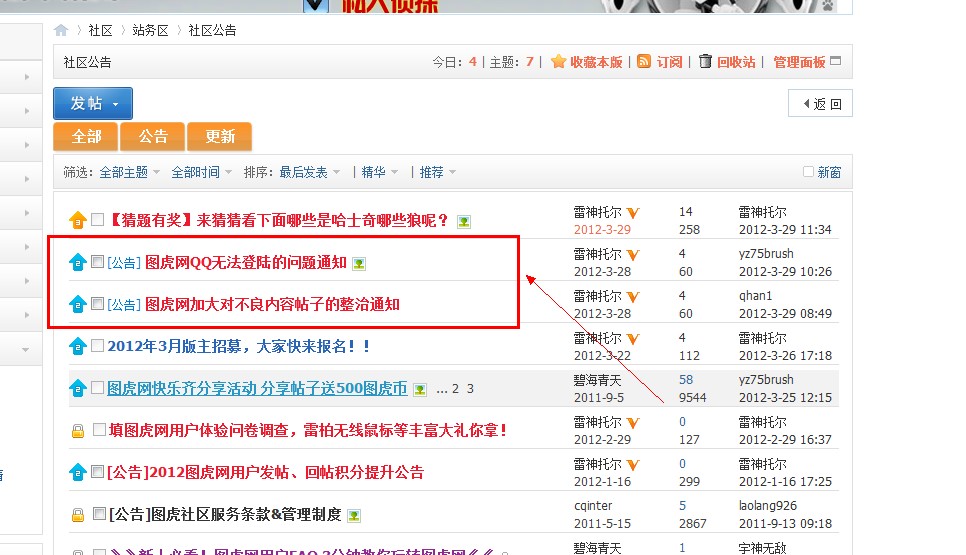Open thread 2012年3月版主招募，大家快来报名
The height and width of the screenshot is (555, 966).
(239, 346)
